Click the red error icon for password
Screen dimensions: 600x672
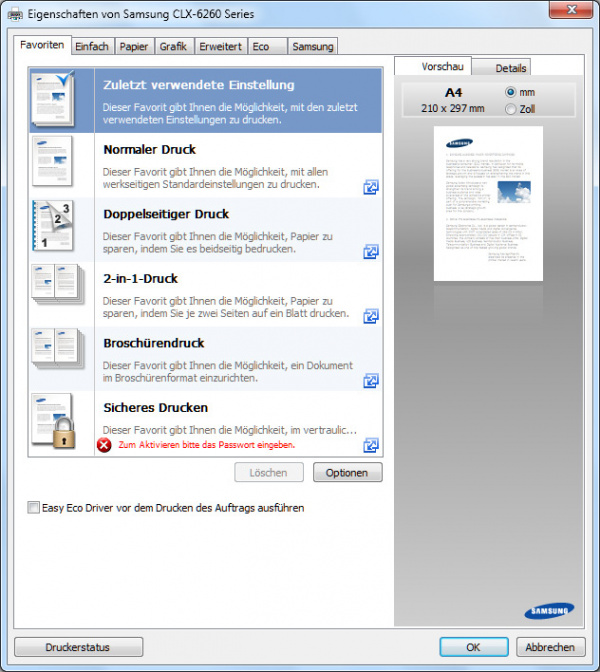click(104, 445)
